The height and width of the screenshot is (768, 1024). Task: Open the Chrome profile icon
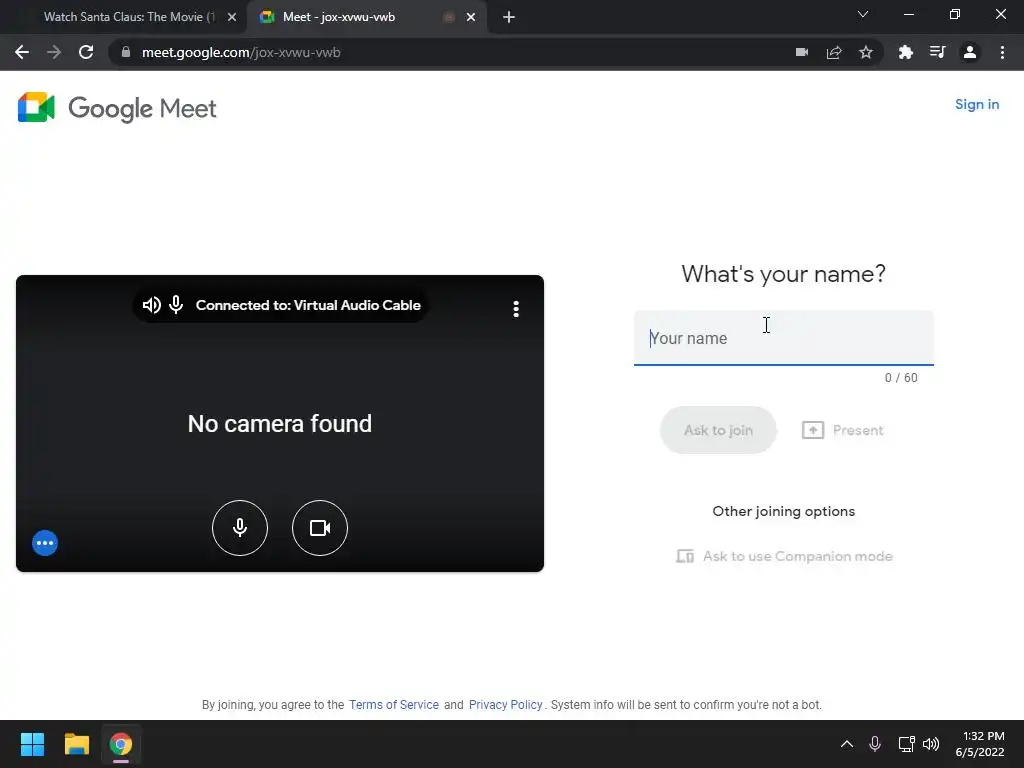(970, 52)
